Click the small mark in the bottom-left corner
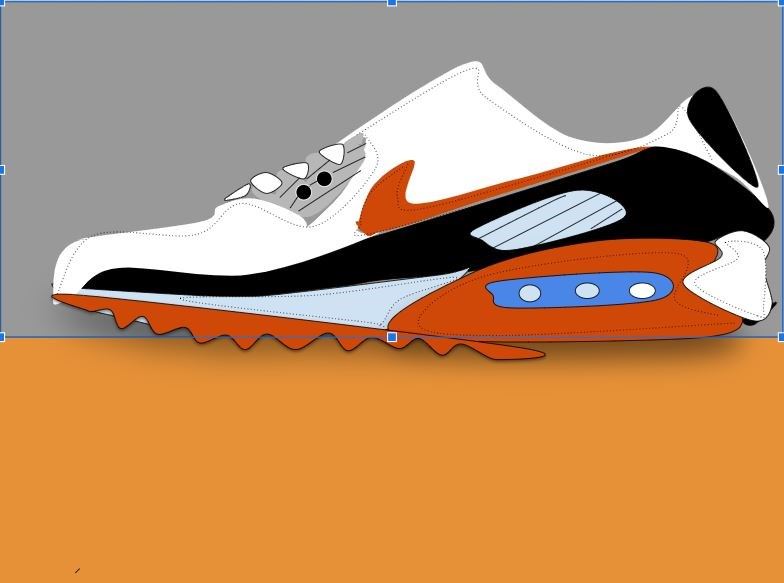The image size is (784, 583). pos(77,571)
